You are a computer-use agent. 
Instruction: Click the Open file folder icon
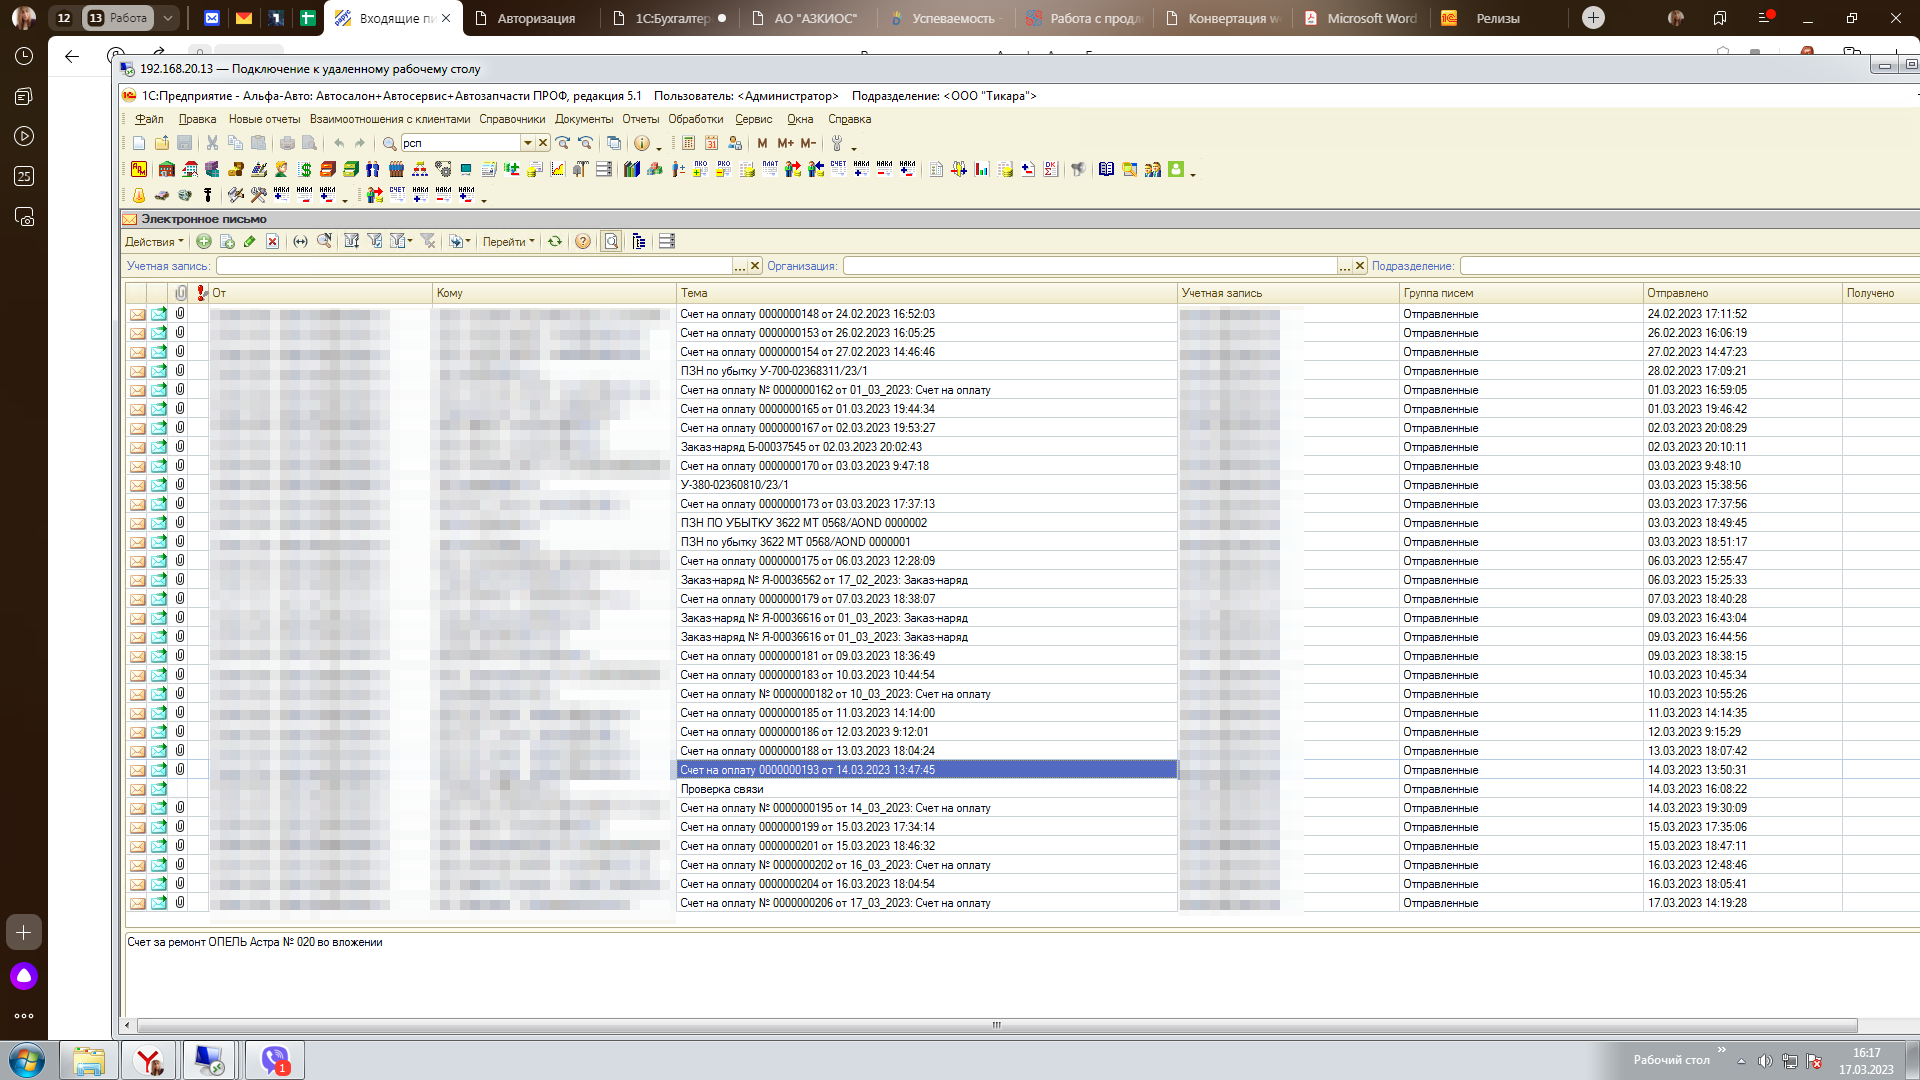point(162,143)
